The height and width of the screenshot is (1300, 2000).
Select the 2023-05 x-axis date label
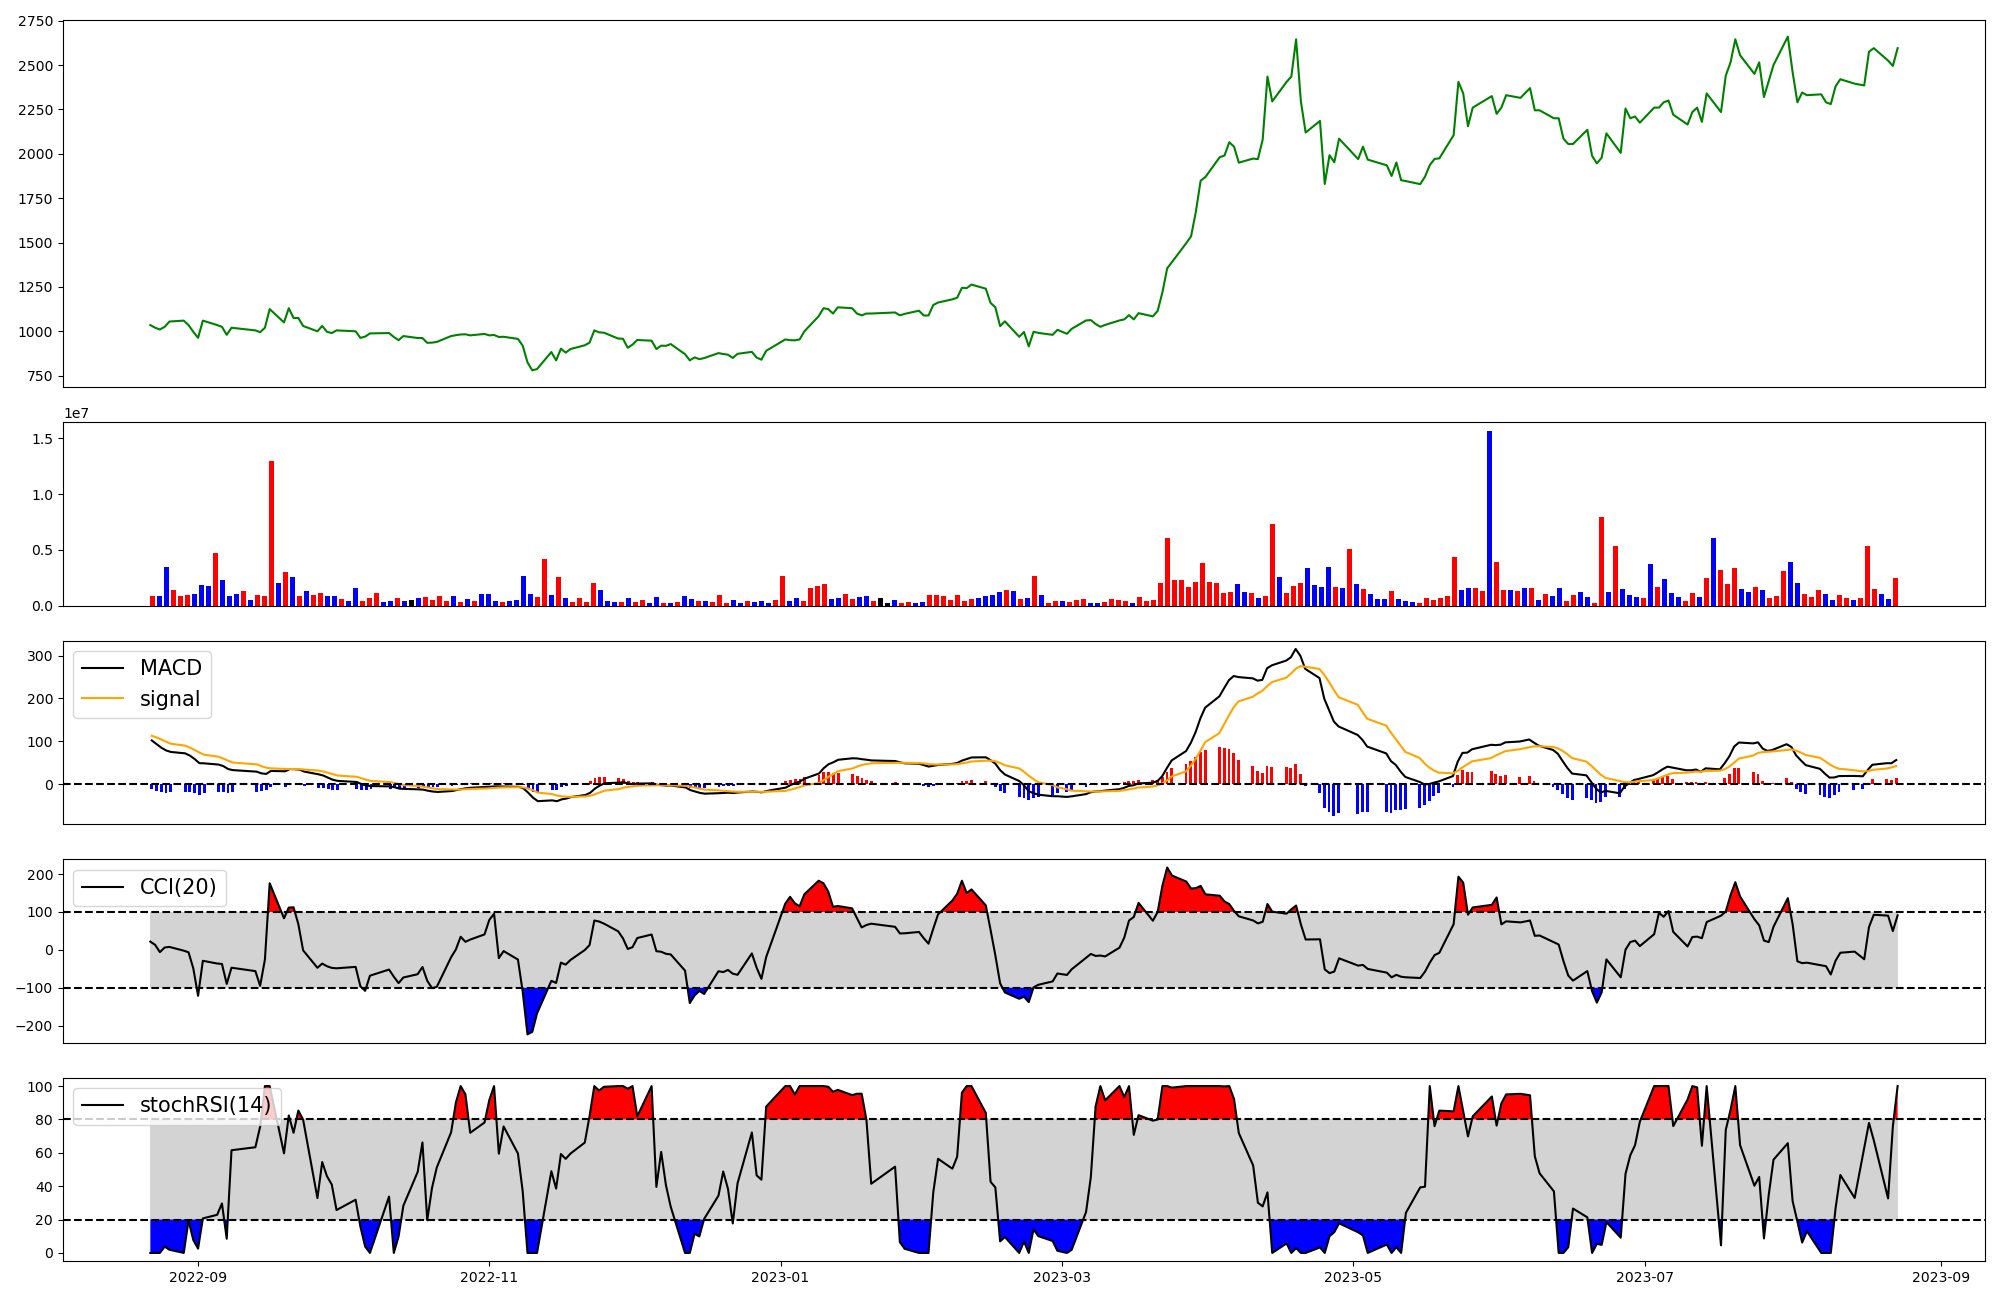(1353, 1277)
